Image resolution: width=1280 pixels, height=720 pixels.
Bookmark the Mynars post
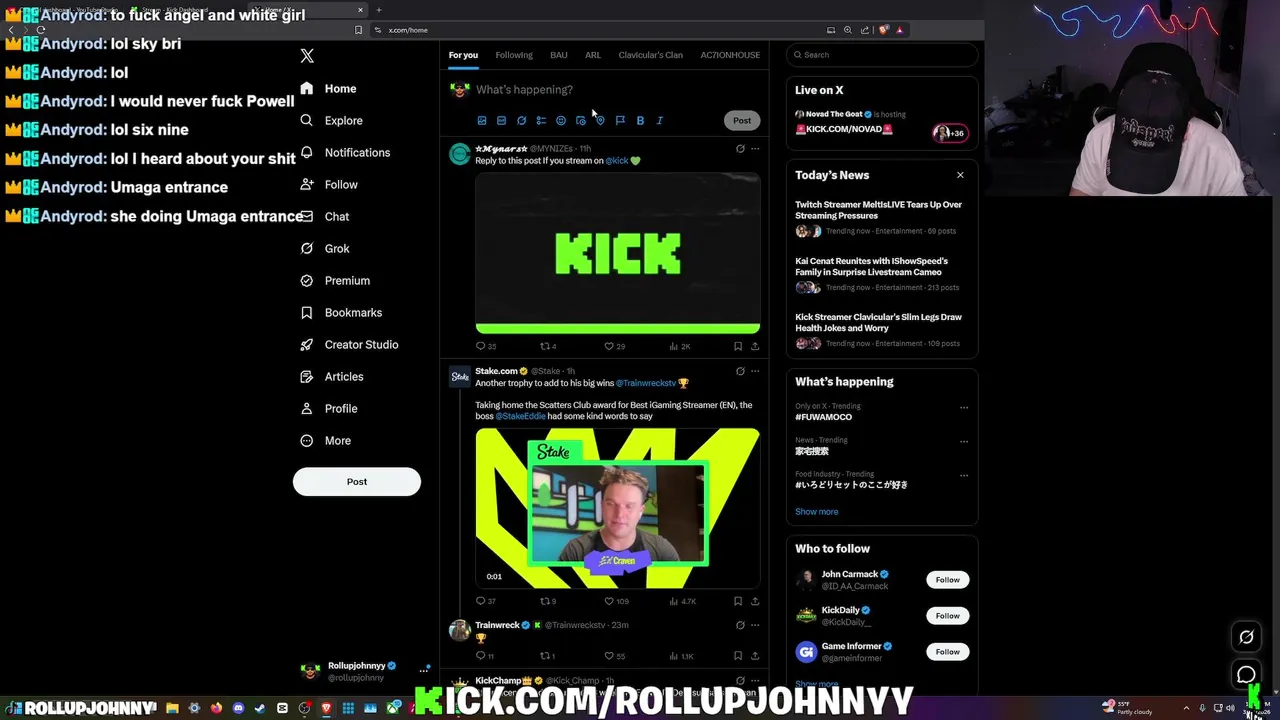[738, 346]
